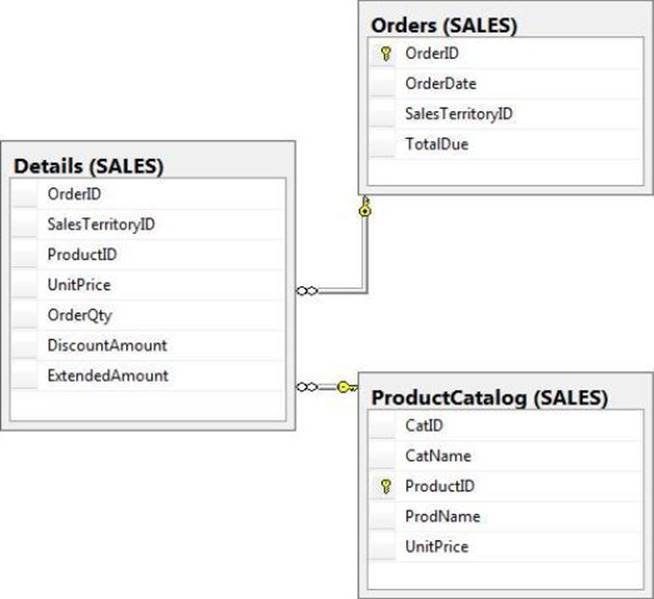This screenshot has width=654, height=599.
Task: Select the Orders (SALES) table title bar
Action: [x=443, y=26]
